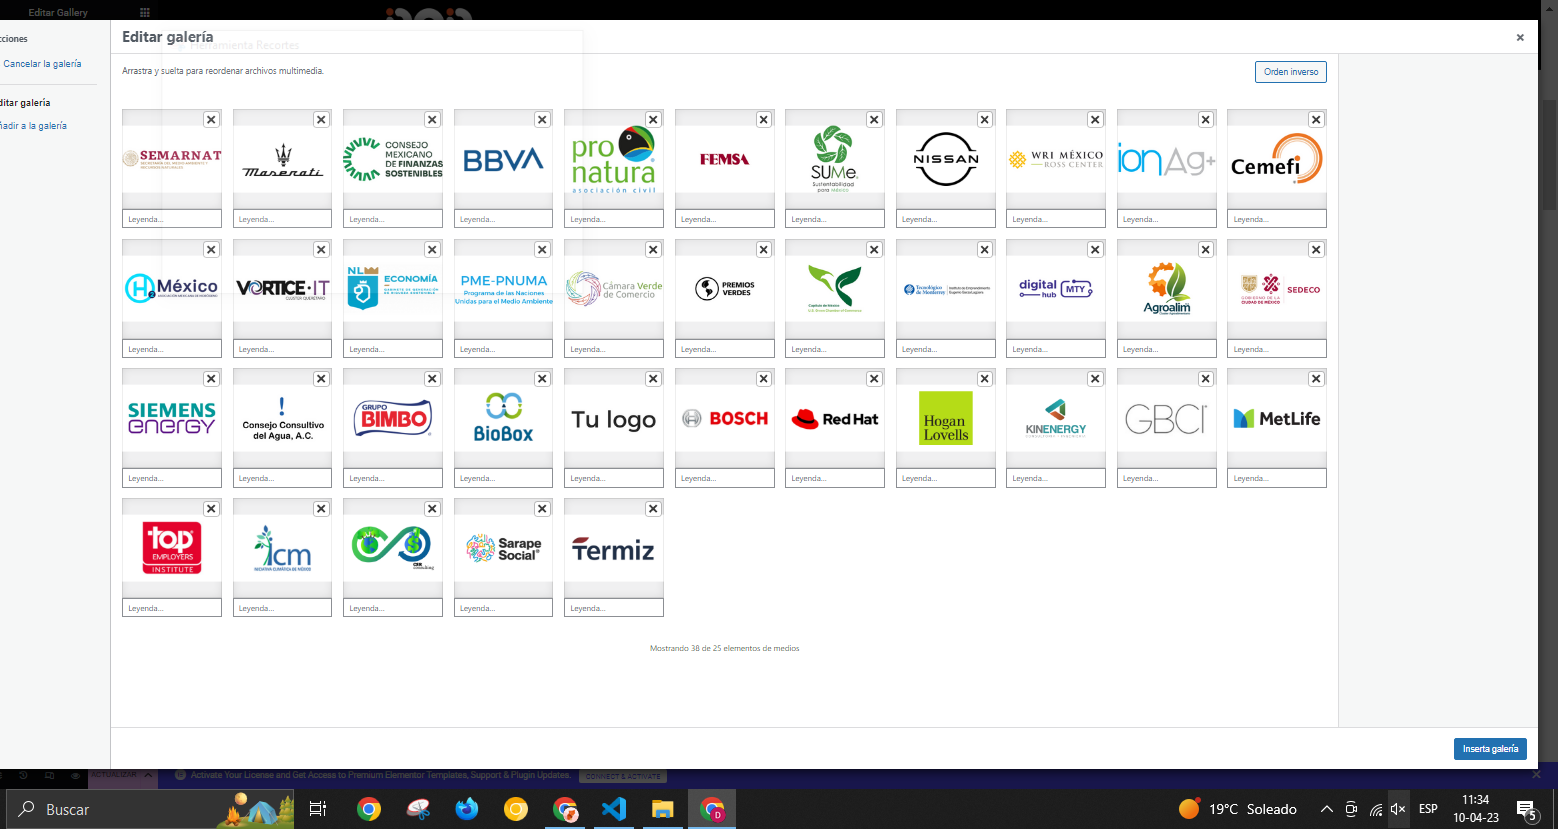Select the GBCI logo thumbnail
The width and height of the screenshot is (1558, 829).
tap(1167, 419)
